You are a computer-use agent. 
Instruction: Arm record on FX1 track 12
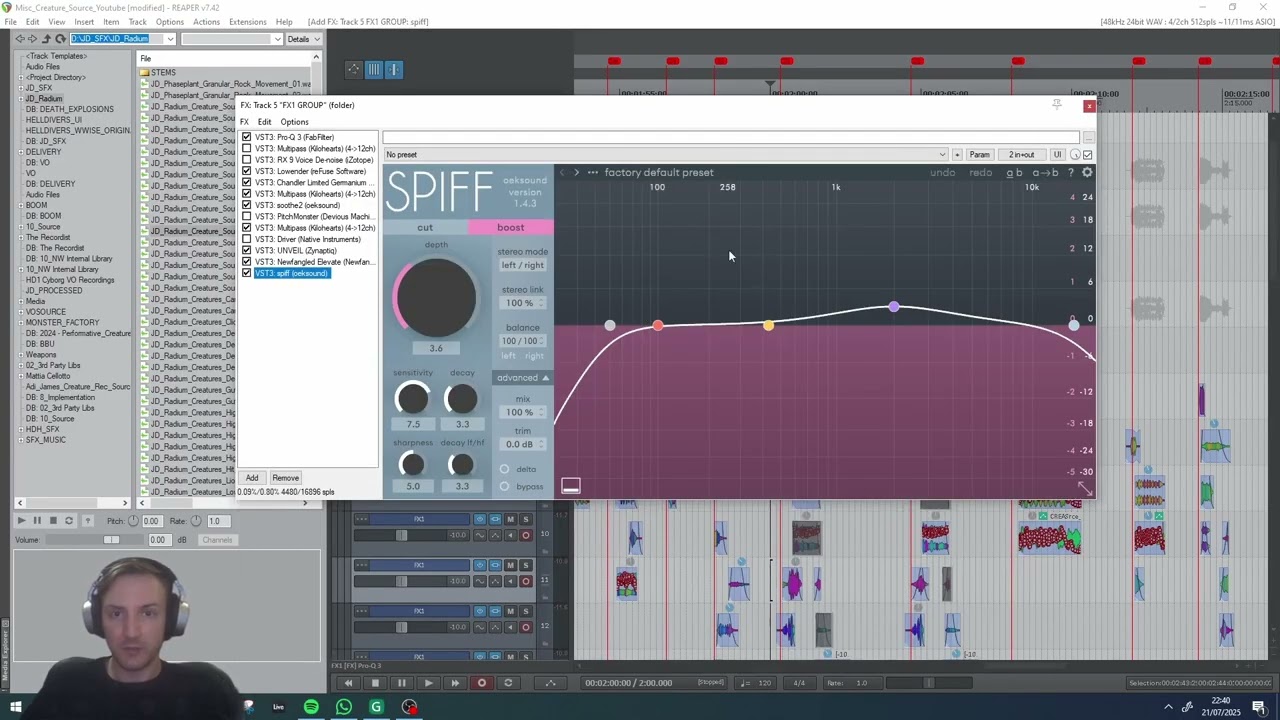point(525,627)
